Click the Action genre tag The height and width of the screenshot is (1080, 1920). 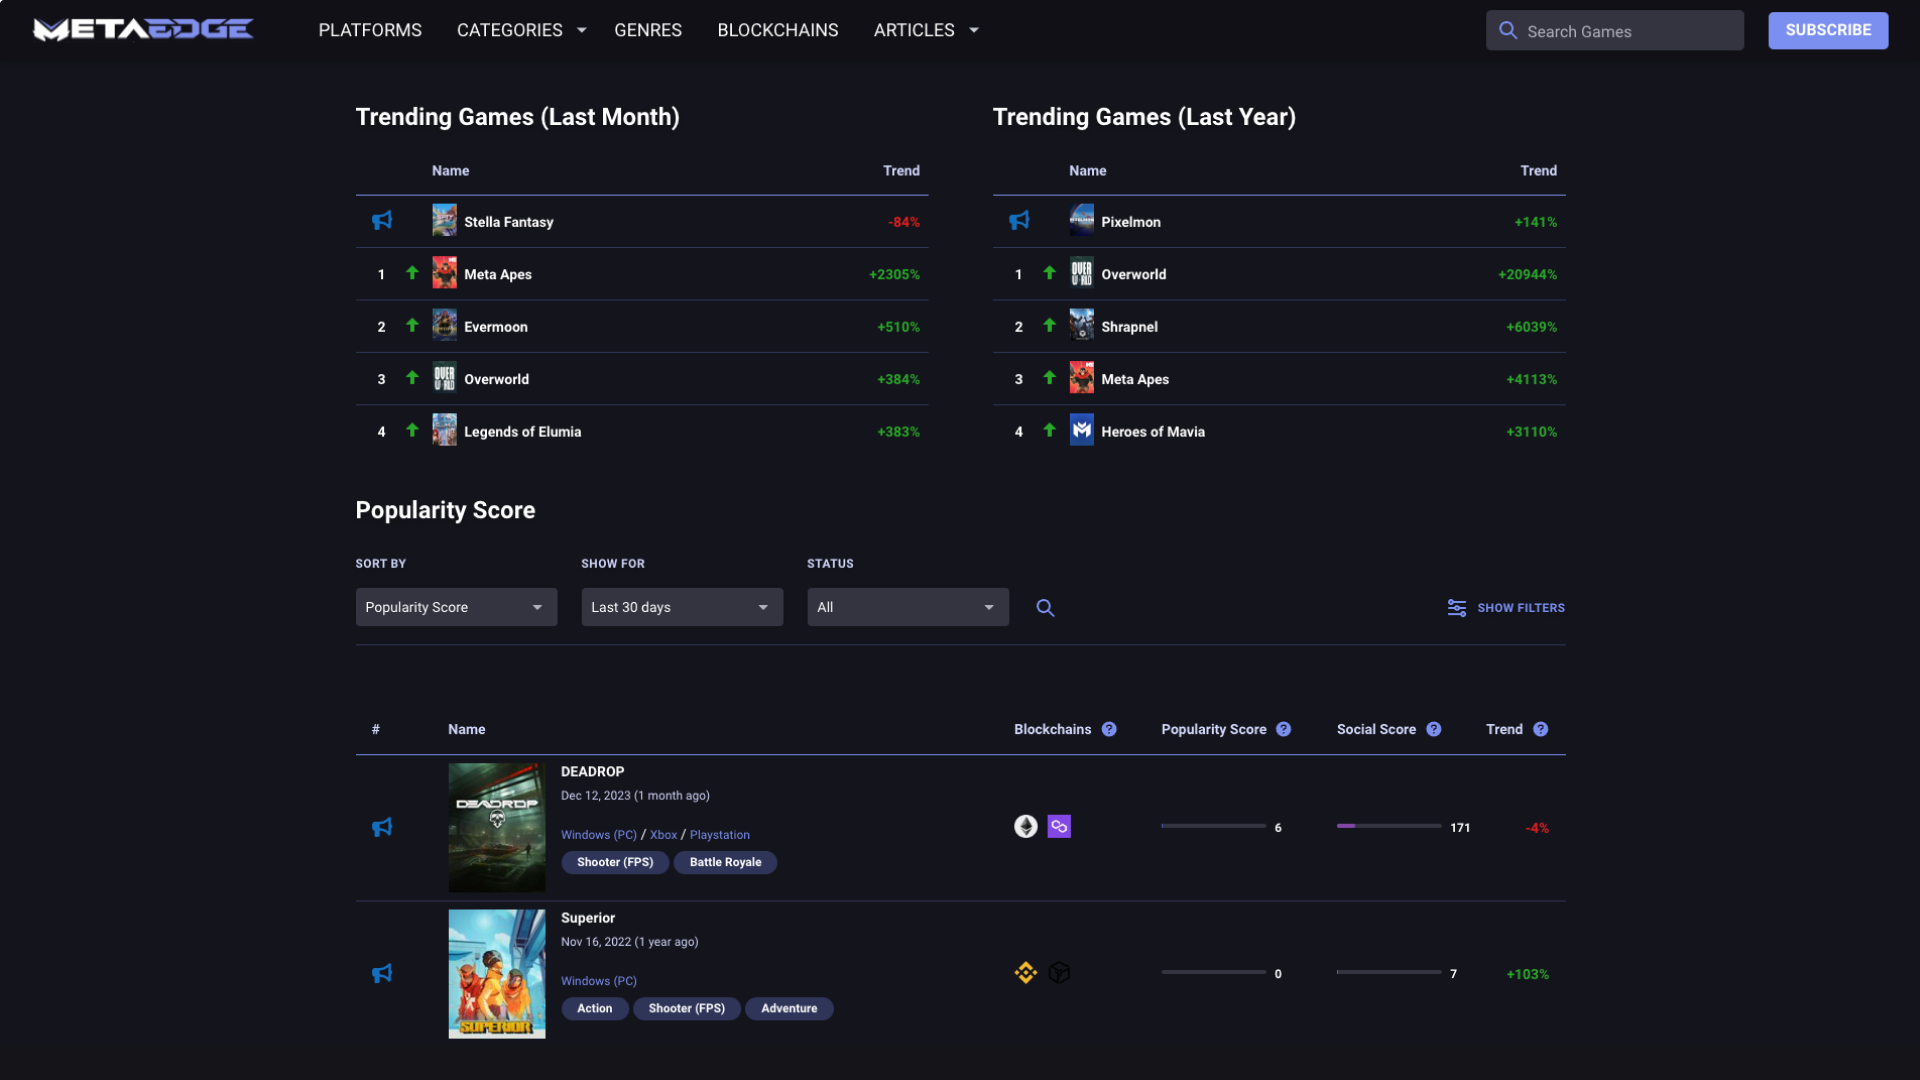[594, 1008]
